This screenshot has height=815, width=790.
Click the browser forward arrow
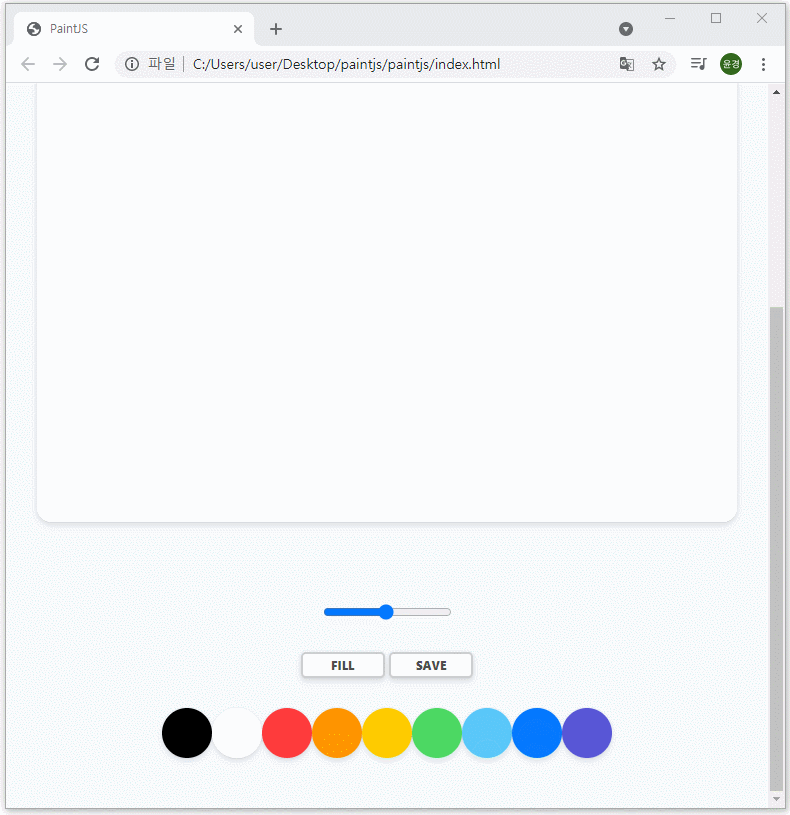(60, 64)
